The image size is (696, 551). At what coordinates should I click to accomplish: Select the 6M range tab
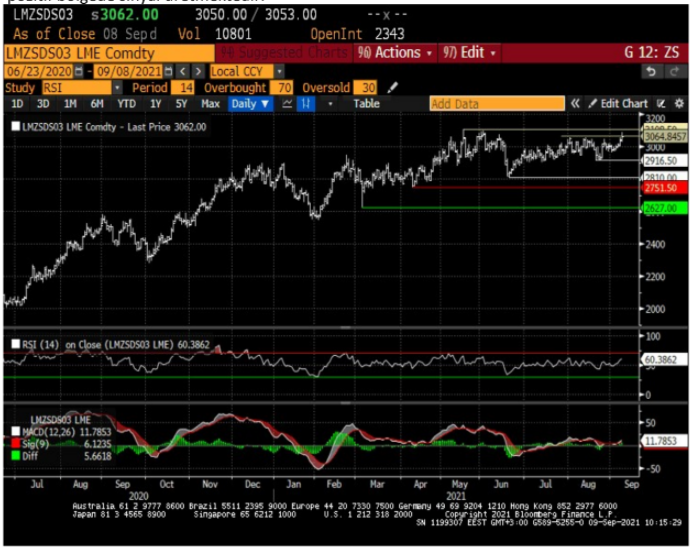(97, 104)
